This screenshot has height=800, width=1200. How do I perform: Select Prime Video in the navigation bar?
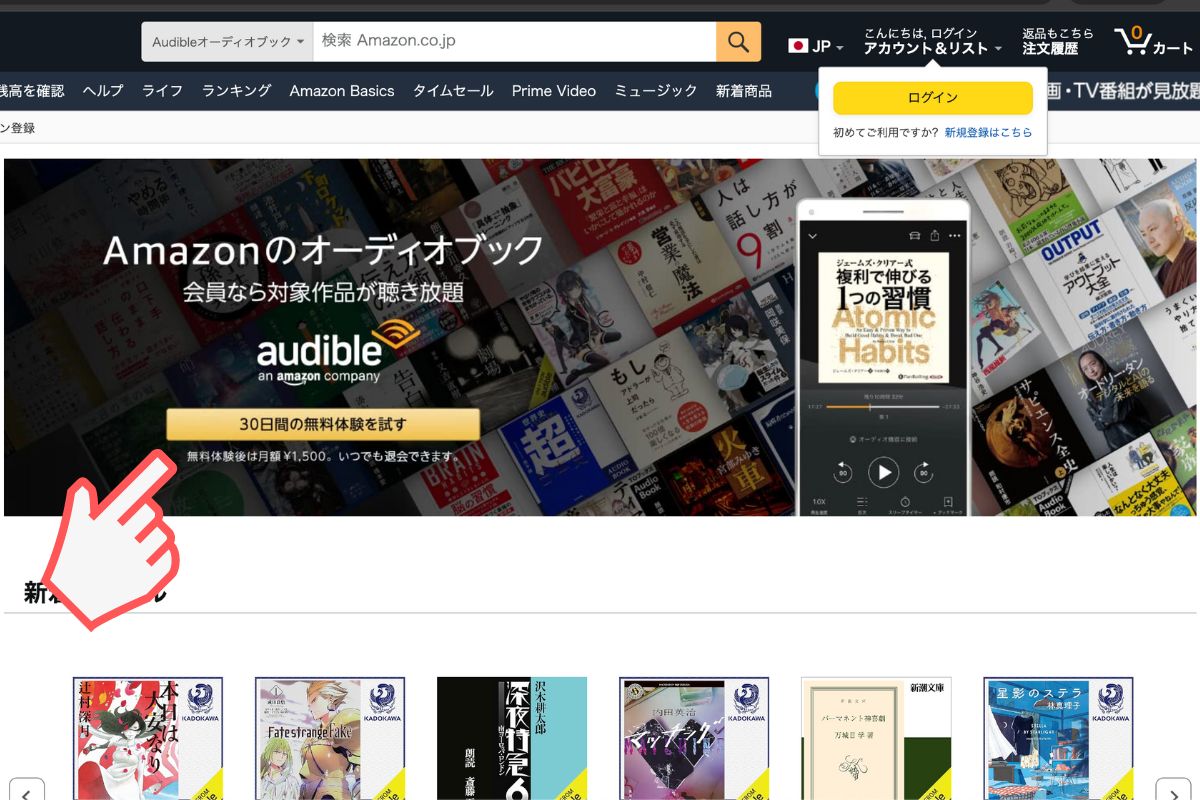pyautogui.click(x=553, y=90)
